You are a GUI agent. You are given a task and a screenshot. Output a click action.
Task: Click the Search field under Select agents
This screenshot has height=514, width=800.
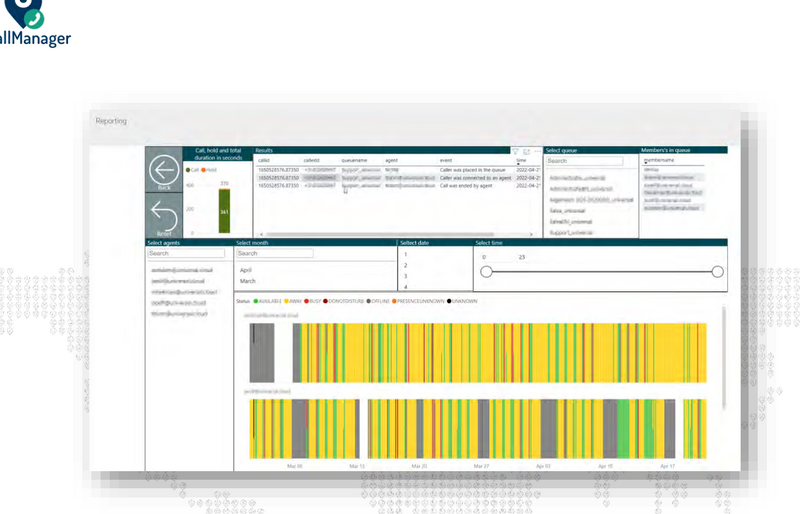(187, 254)
